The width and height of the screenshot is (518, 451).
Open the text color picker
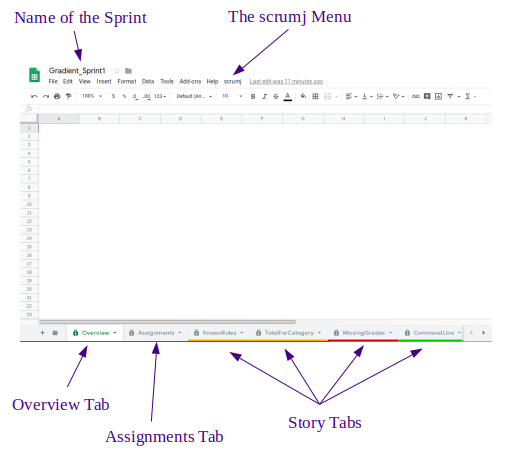287,97
